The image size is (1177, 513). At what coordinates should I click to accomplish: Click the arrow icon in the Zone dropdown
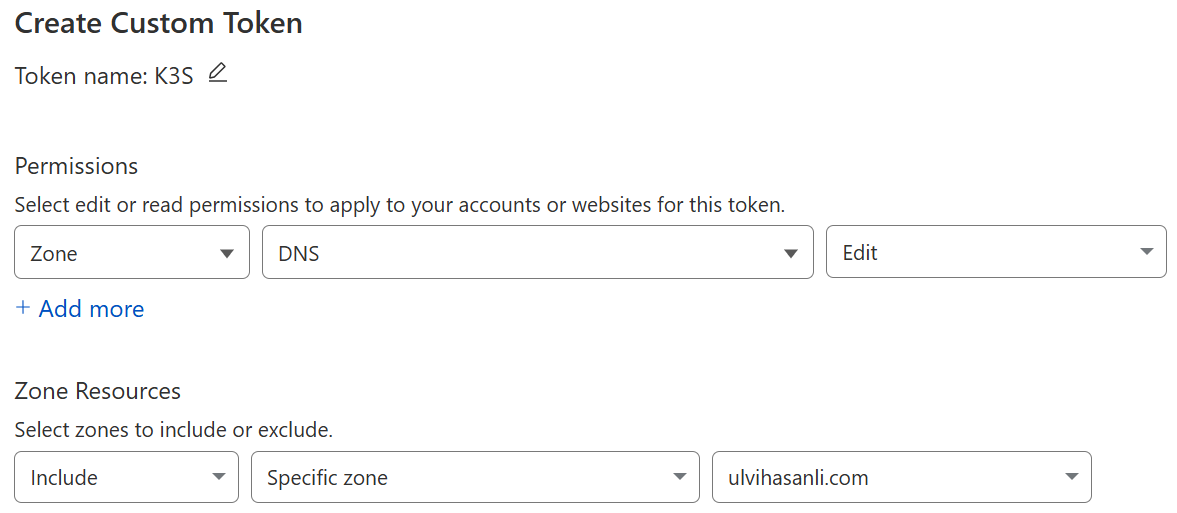(x=227, y=254)
